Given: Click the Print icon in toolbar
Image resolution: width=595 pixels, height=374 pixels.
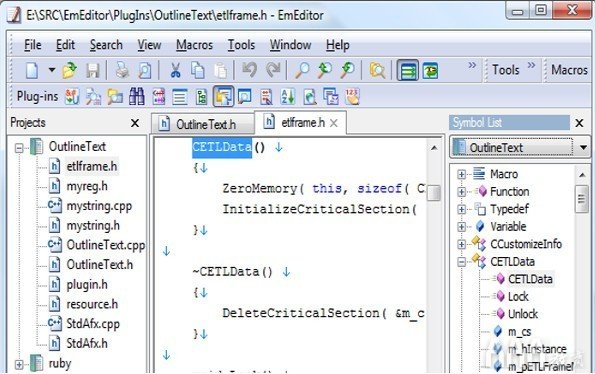Looking at the screenshot, I should (122, 71).
